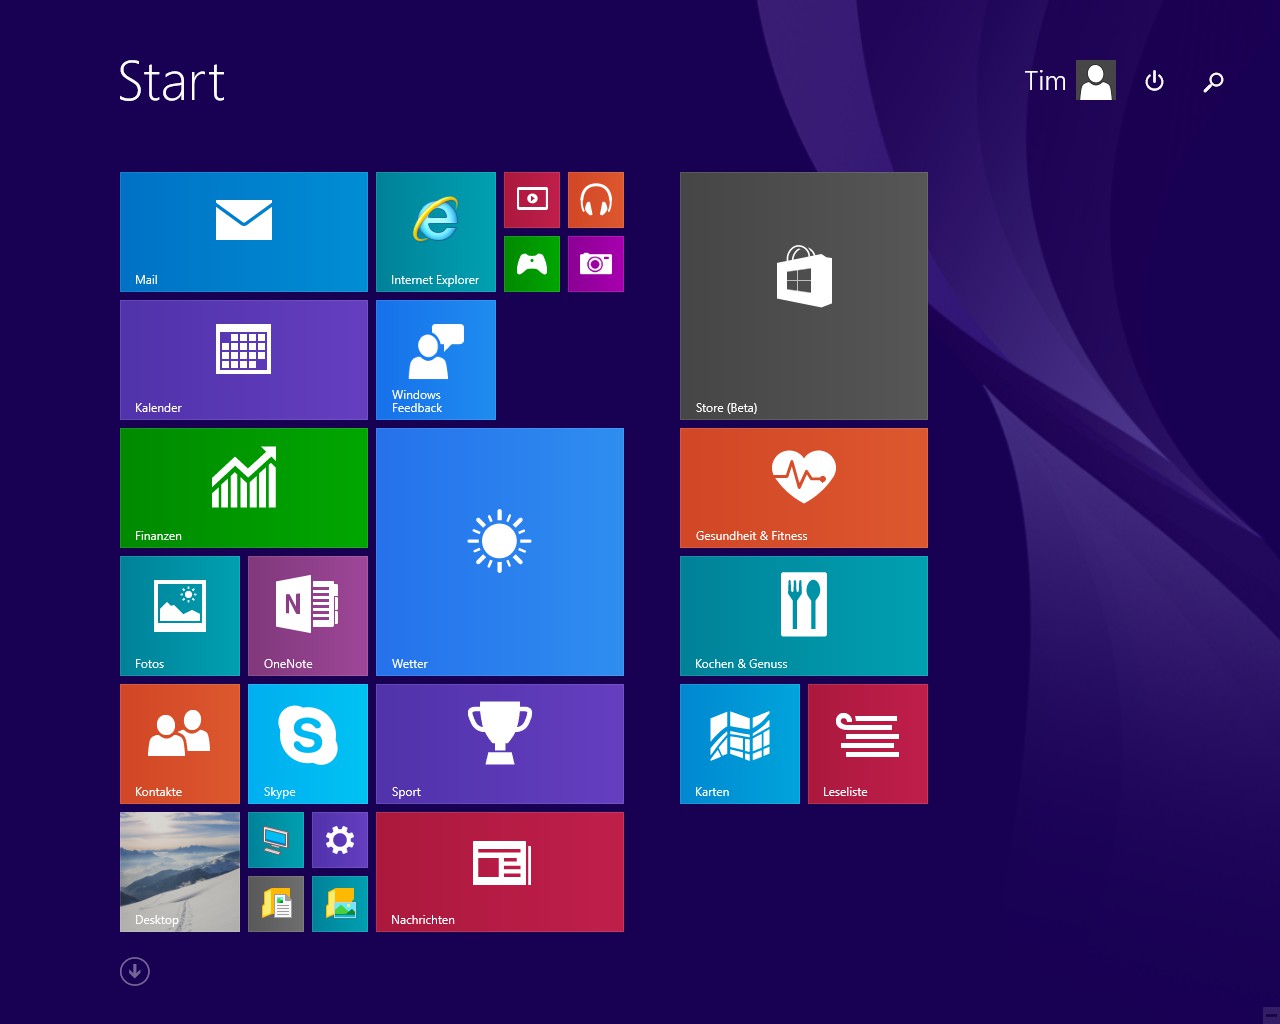
Task: Open the Kalender tile
Action: point(244,360)
